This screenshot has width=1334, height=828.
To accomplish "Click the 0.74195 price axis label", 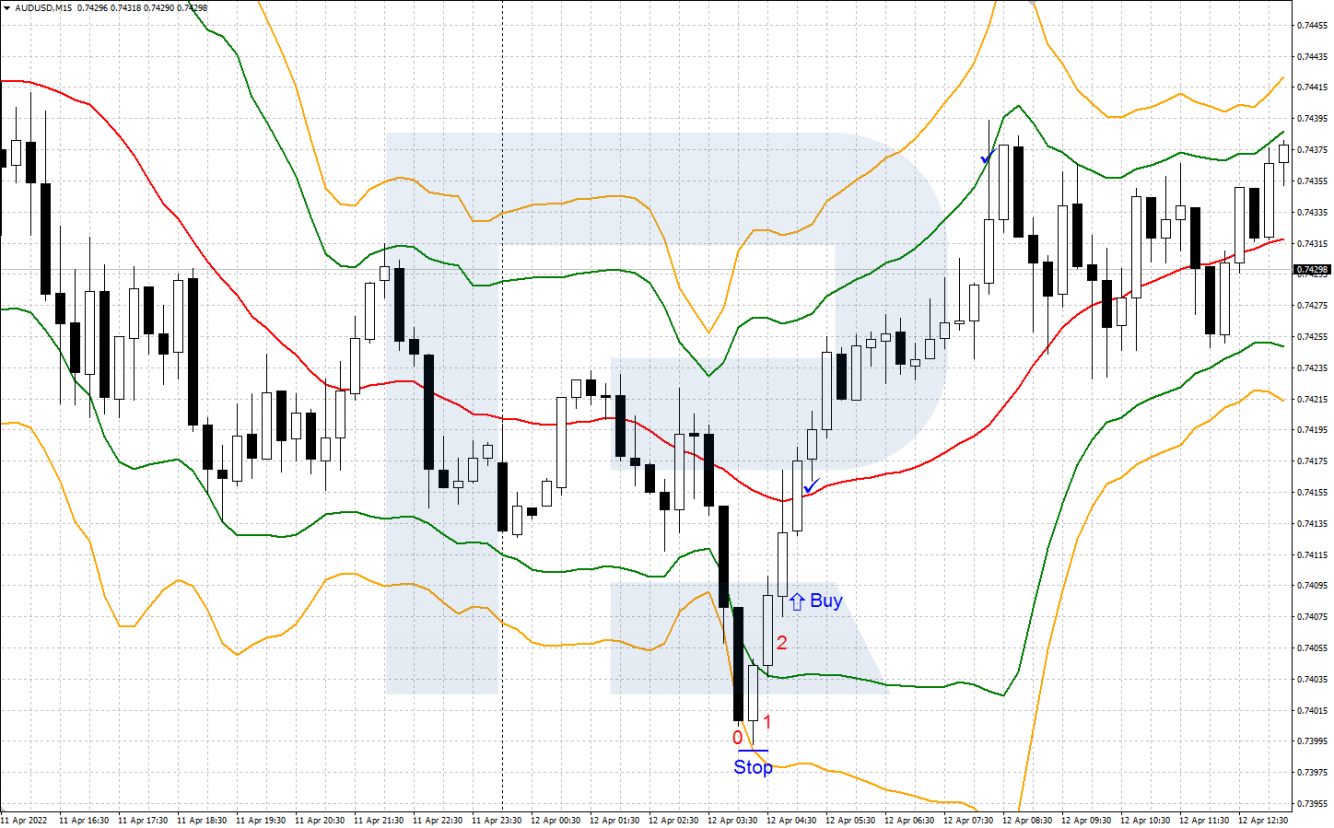I will pyautogui.click(x=1311, y=430).
